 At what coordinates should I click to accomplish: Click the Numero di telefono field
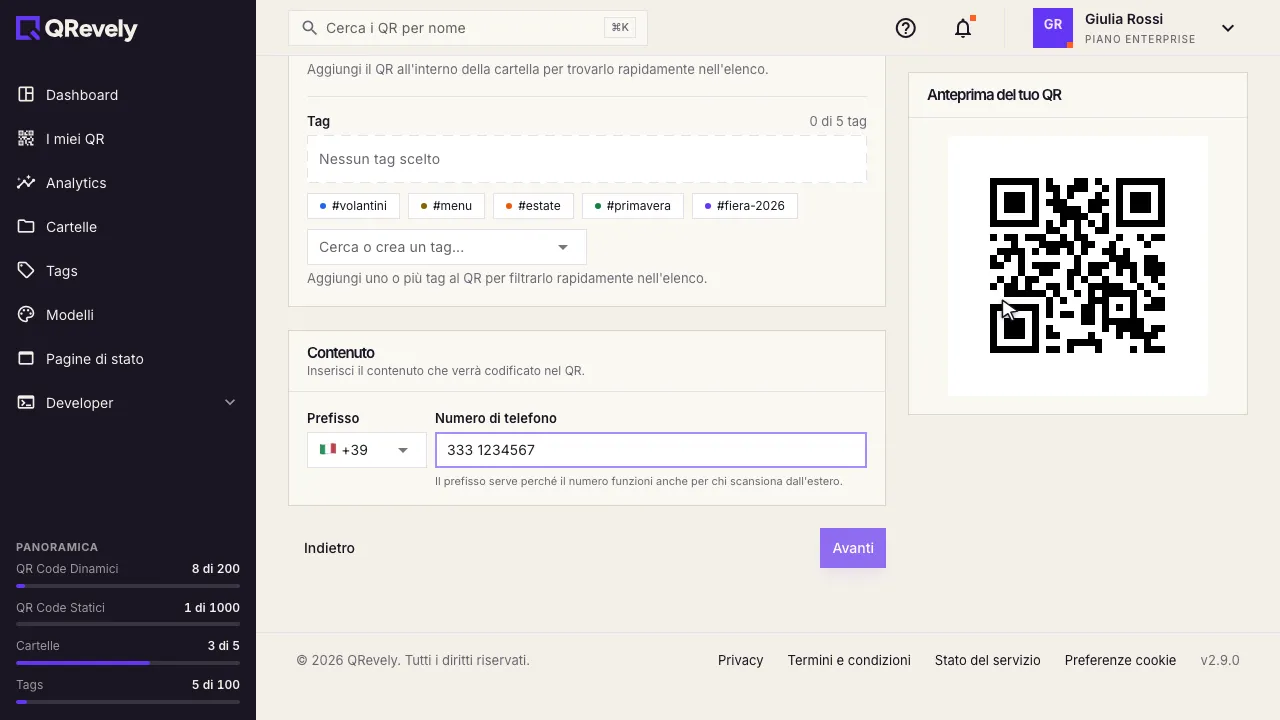click(651, 450)
